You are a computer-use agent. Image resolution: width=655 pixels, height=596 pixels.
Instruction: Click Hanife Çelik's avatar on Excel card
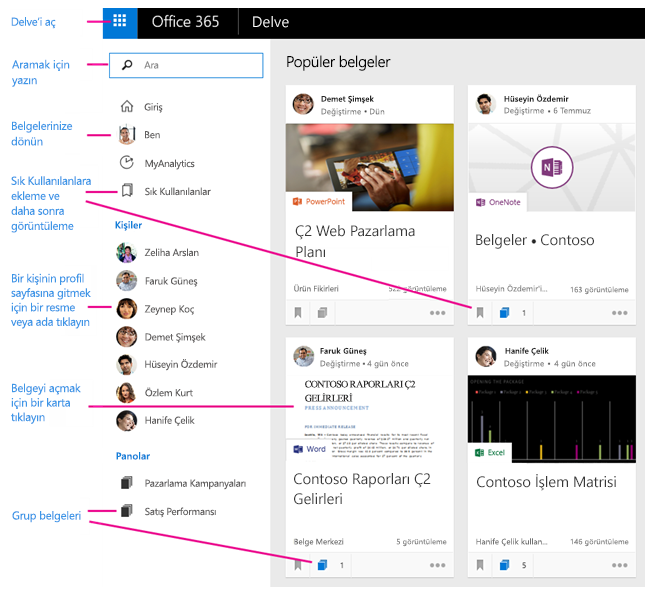pyautogui.click(x=486, y=356)
